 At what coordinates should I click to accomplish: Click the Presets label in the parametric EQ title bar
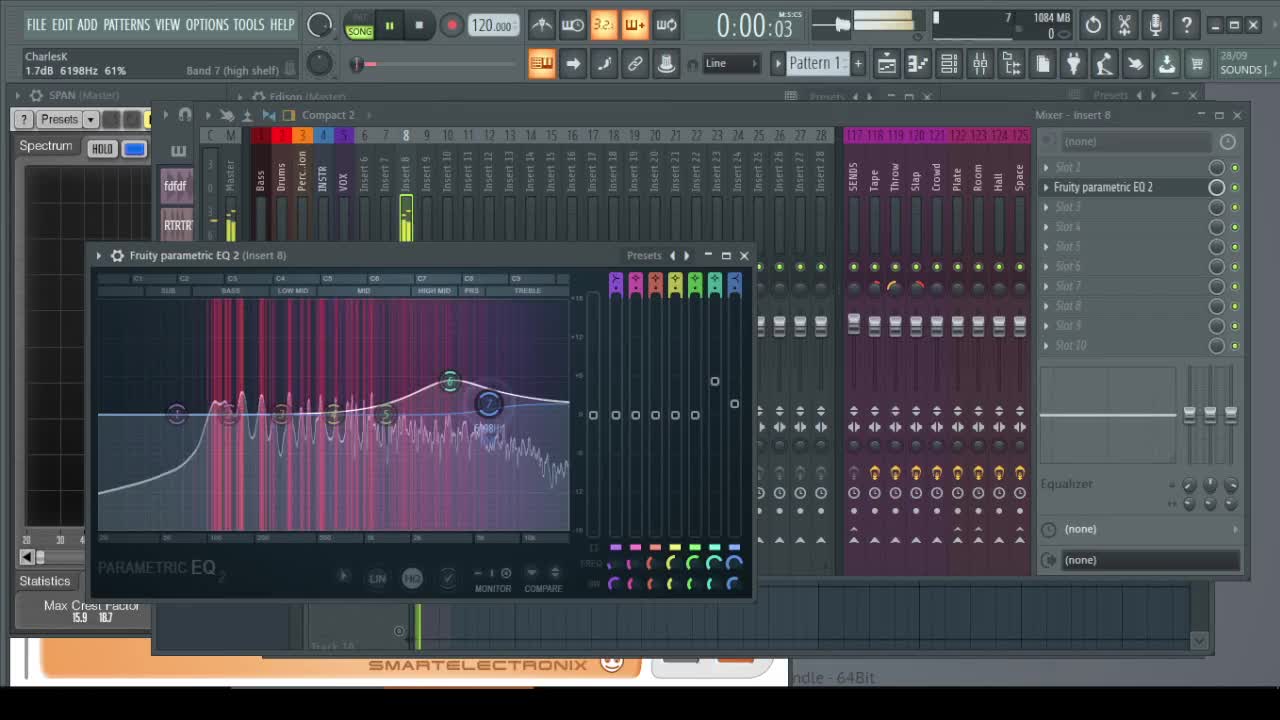click(x=644, y=256)
